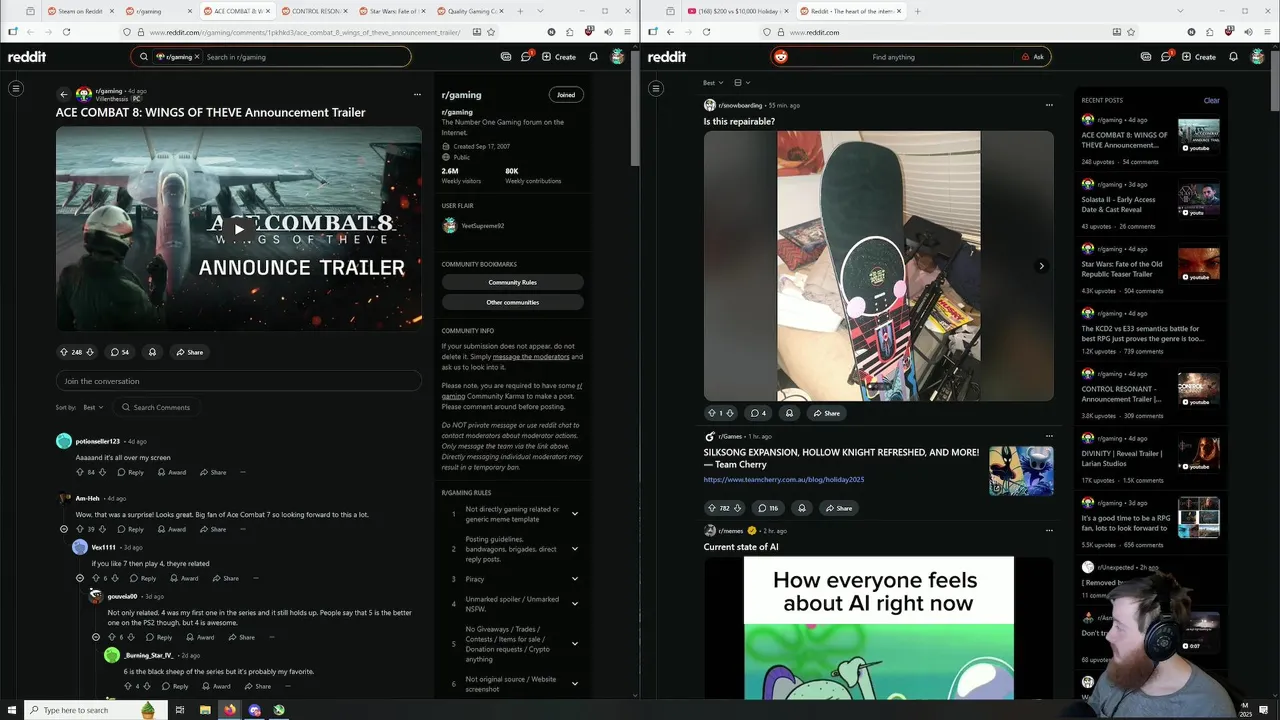The width and height of the screenshot is (1280, 720).
Task: Reply to potionseller123's comment
Action: click(130, 472)
